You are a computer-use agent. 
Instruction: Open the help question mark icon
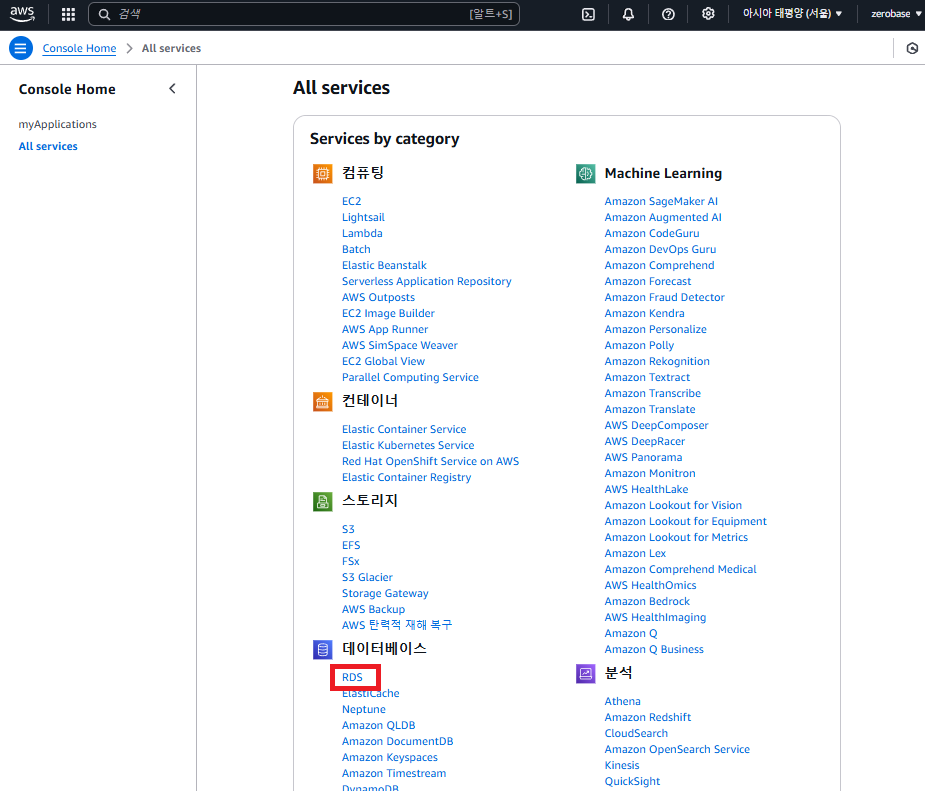coord(668,14)
